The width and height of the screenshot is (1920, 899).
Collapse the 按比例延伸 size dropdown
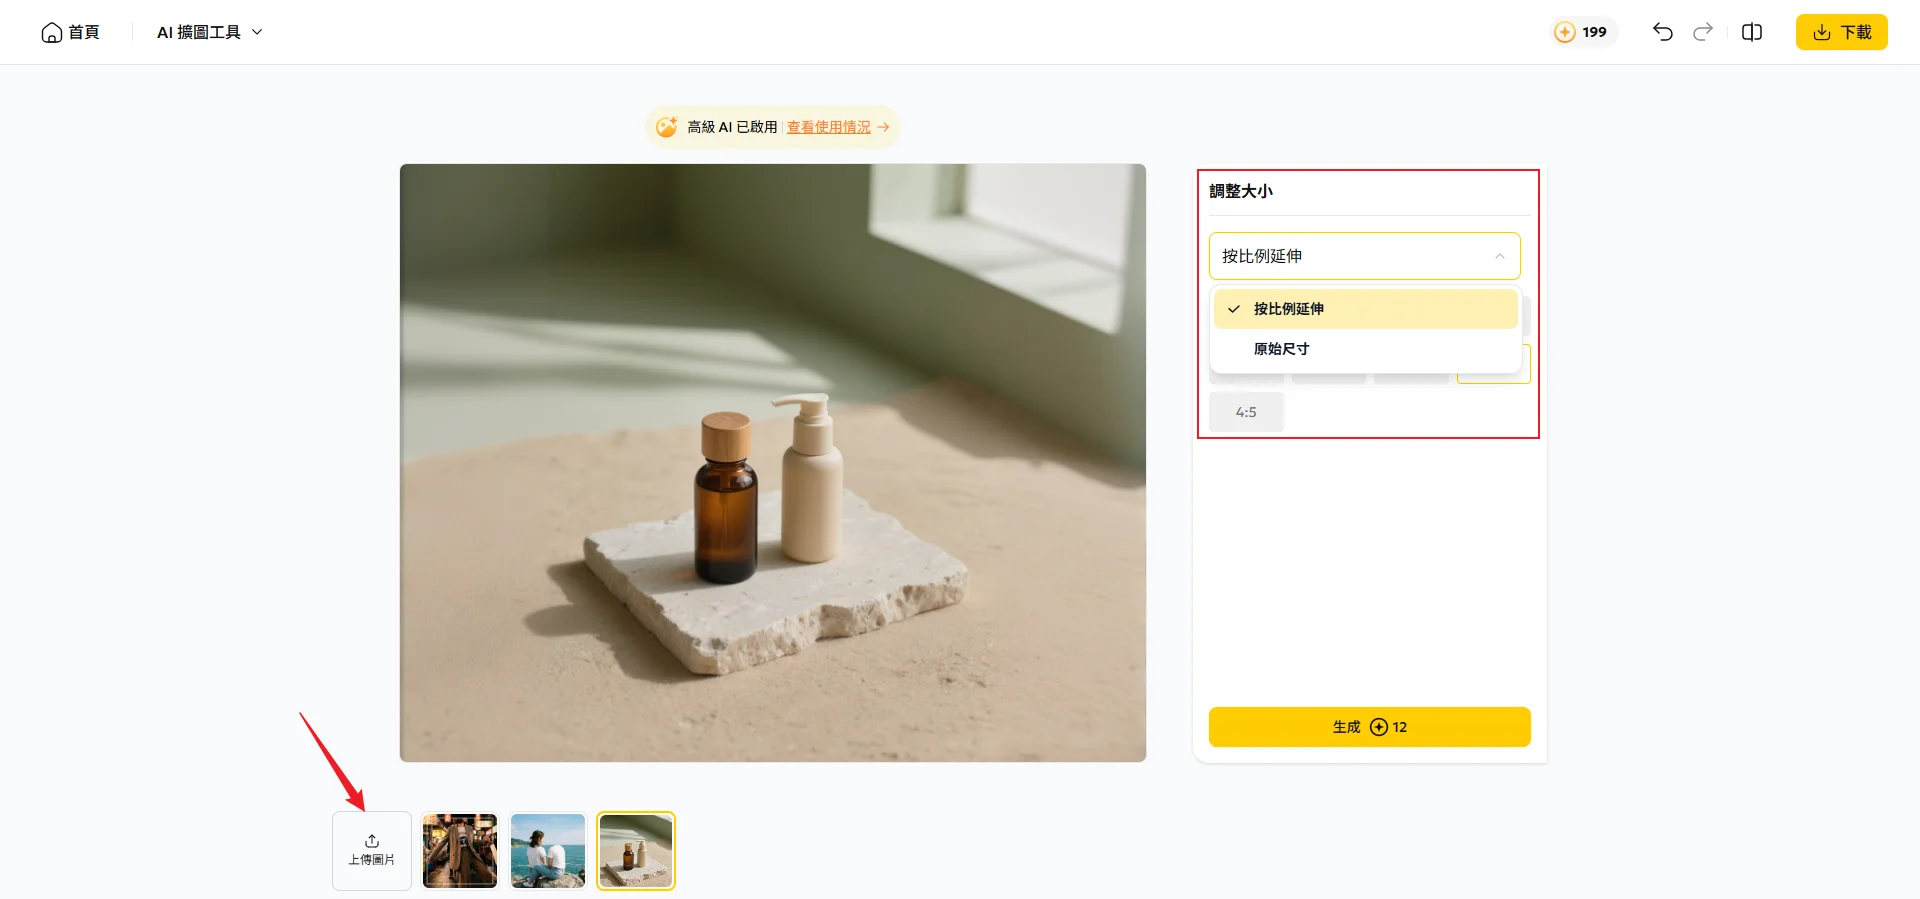(x=1365, y=256)
